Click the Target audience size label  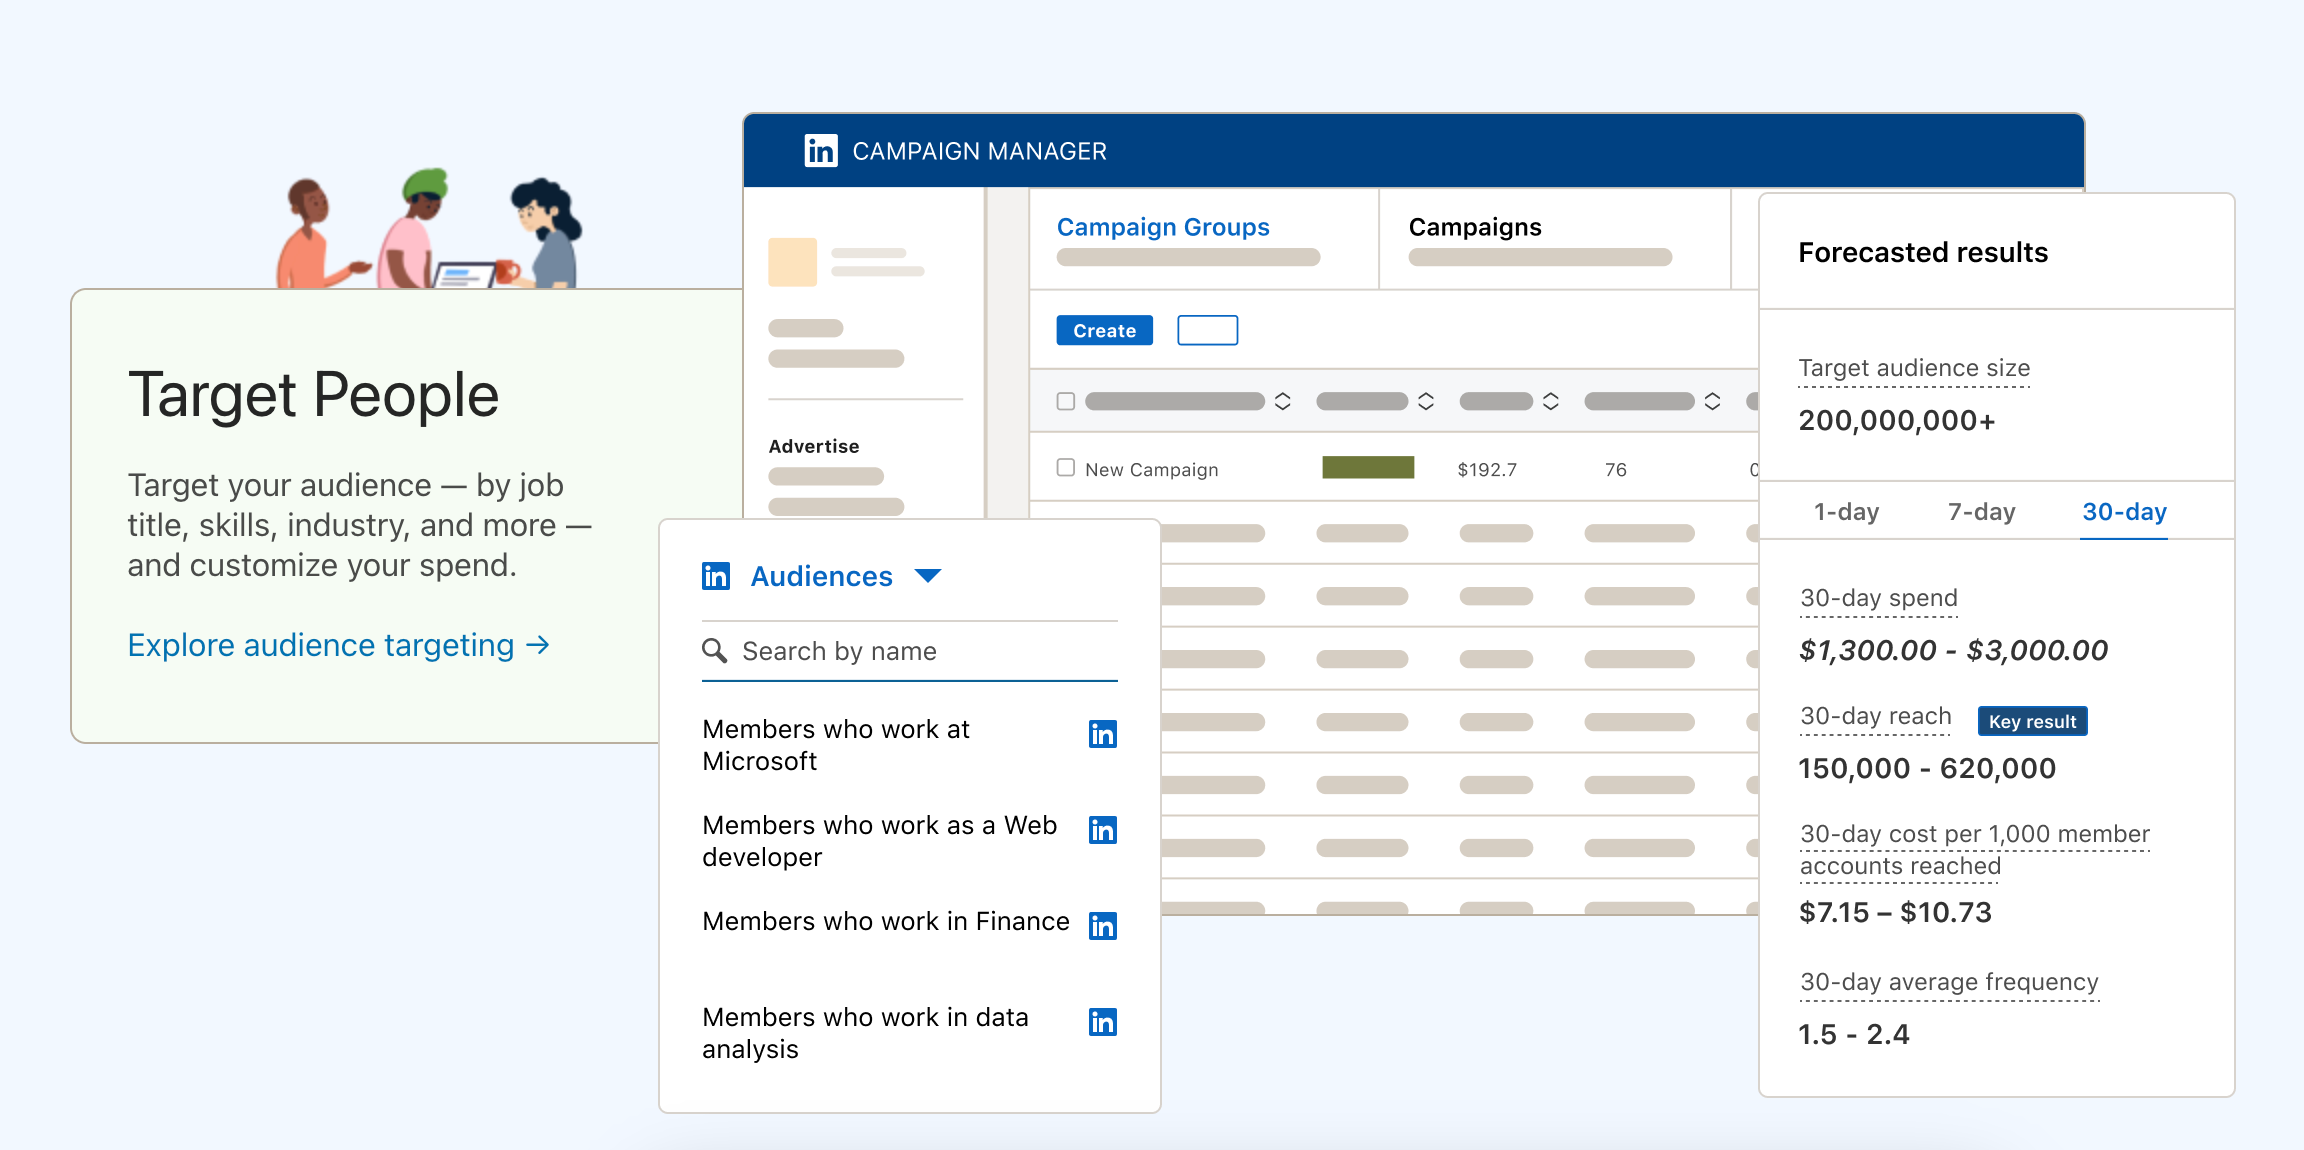(1914, 368)
